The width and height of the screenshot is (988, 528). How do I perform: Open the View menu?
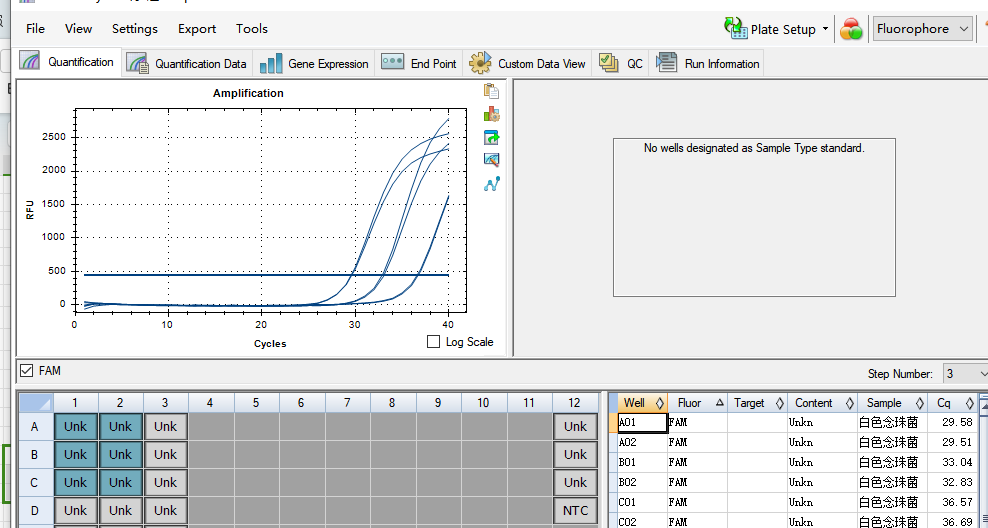[x=78, y=29]
